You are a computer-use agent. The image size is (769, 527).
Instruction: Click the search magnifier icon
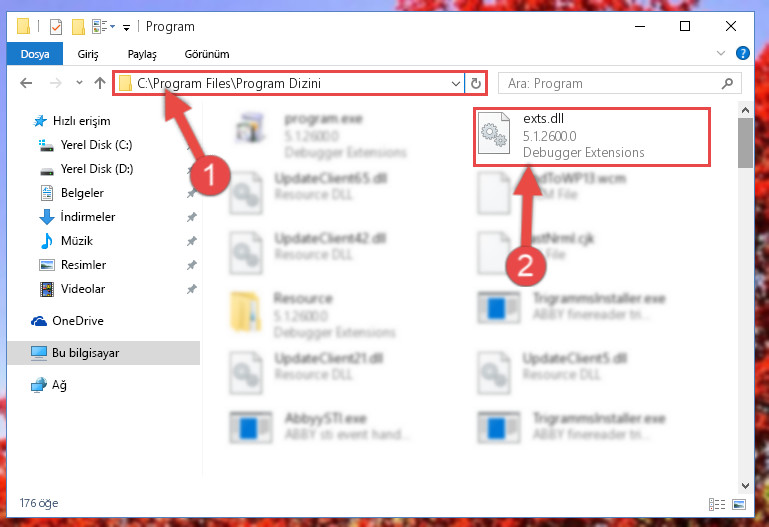coord(727,84)
